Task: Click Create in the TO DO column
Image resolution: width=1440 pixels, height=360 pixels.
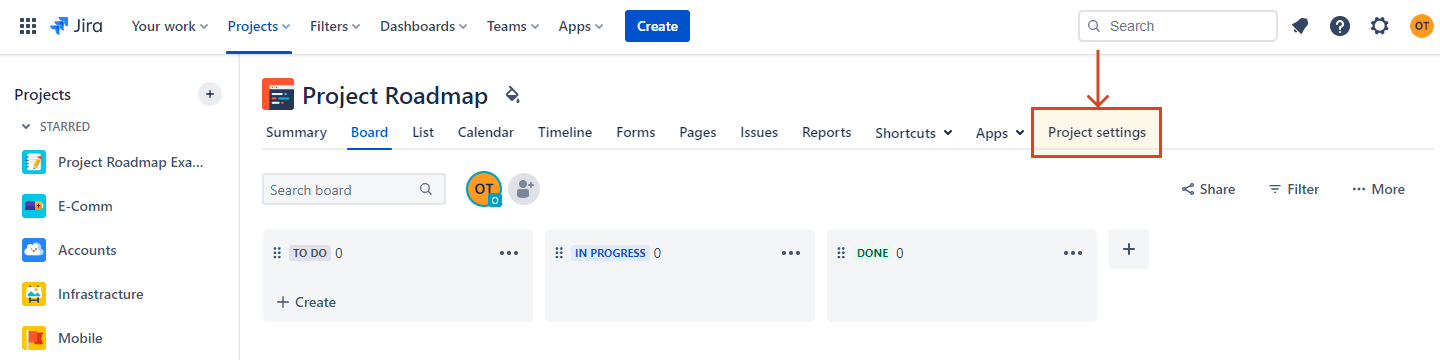Action: pos(306,302)
